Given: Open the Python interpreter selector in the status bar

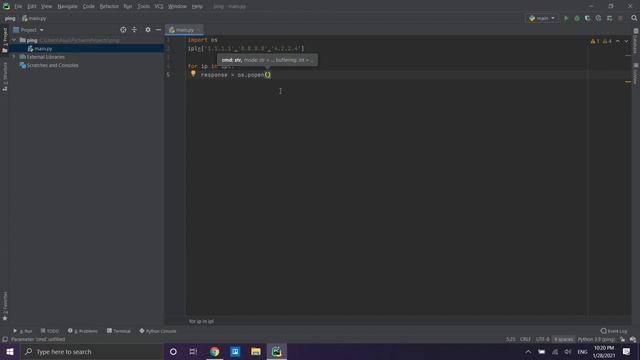Looking at the screenshot, I should click(596, 340).
